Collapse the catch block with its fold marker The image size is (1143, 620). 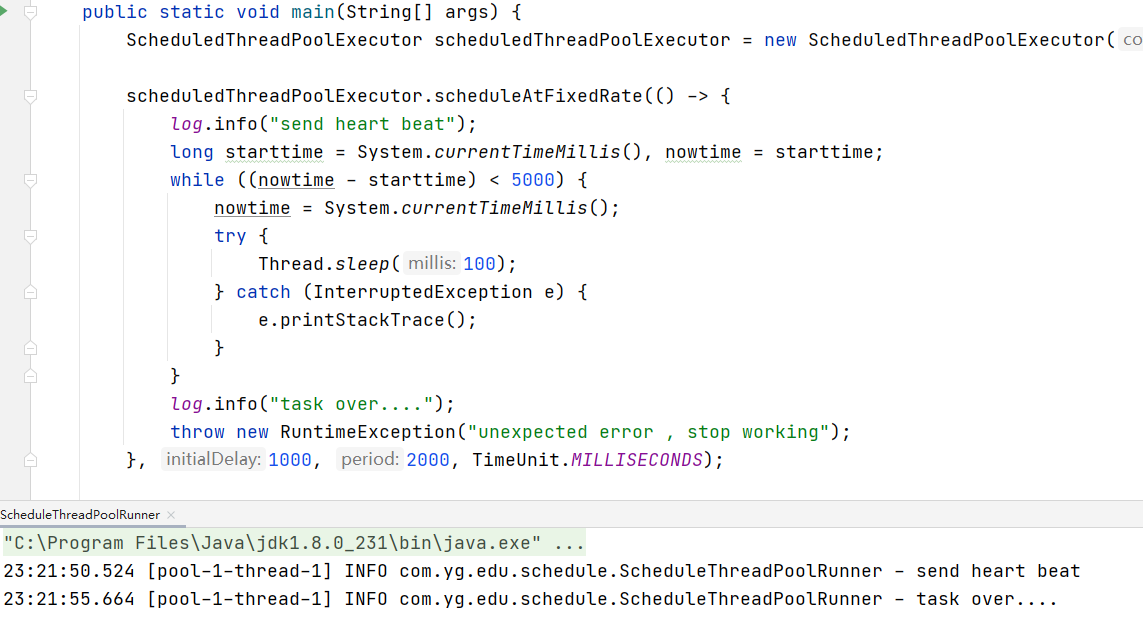30,292
